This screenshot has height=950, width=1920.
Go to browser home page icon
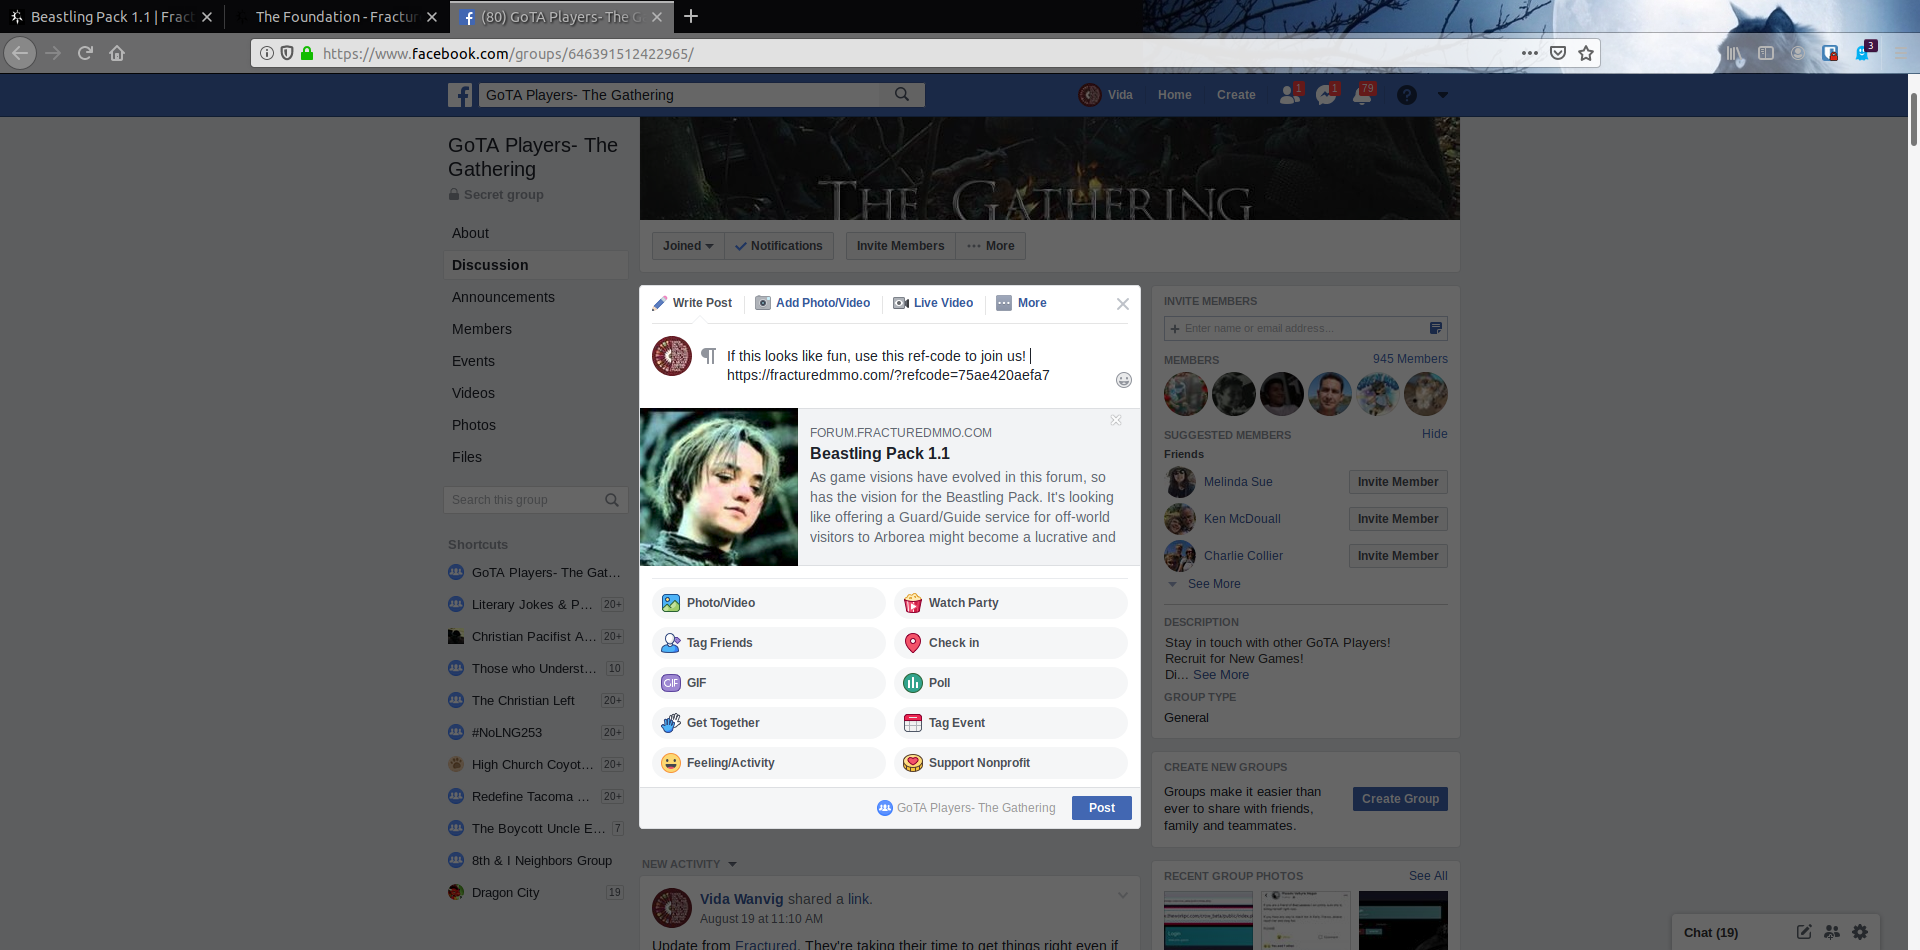point(117,53)
